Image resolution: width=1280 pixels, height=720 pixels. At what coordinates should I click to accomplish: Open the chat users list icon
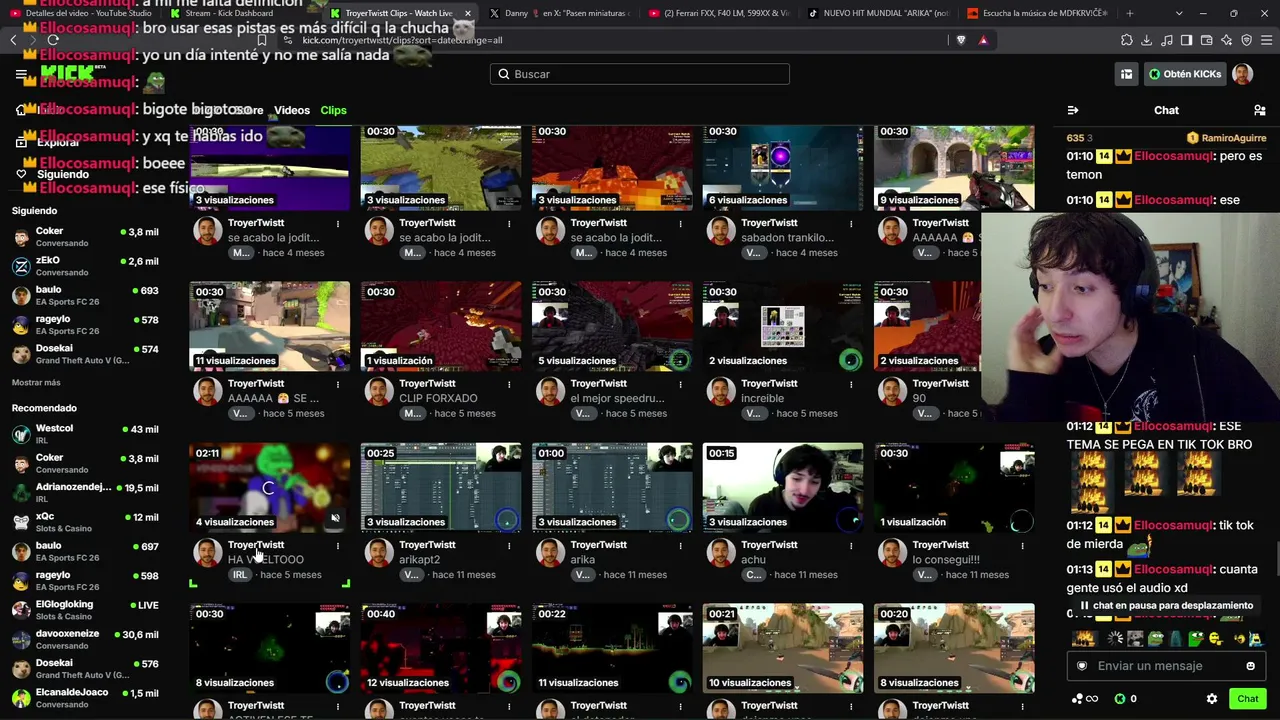[x=1260, y=110]
